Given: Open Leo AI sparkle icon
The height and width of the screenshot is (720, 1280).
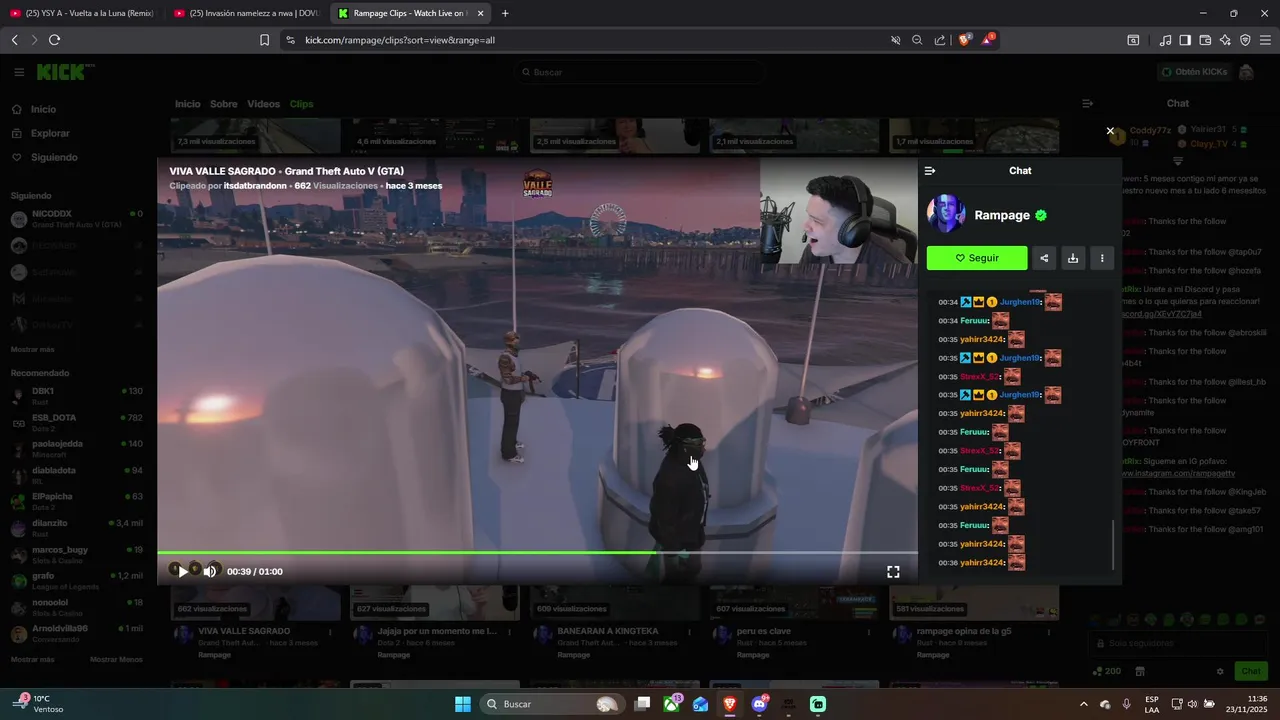Looking at the screenshot, I should click(x=1225, y=40).
